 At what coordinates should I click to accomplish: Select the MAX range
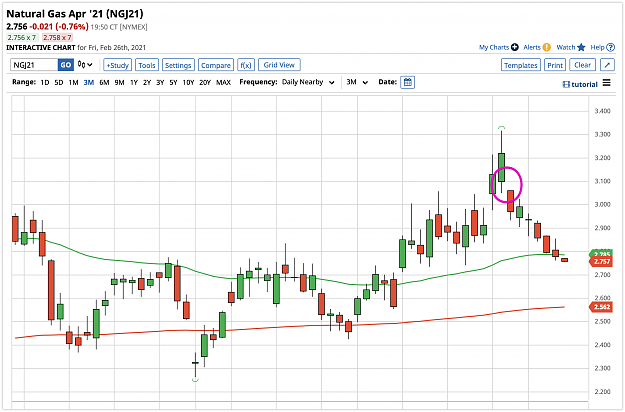point(223,82)
